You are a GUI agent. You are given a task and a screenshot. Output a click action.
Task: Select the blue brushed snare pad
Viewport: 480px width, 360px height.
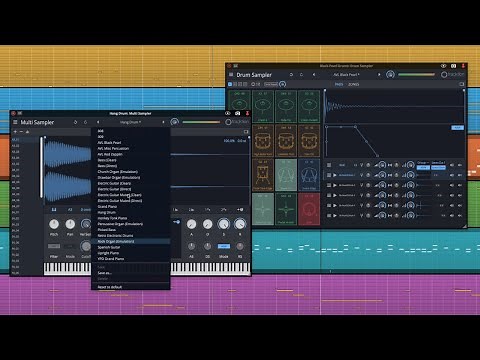click(309, 175)
